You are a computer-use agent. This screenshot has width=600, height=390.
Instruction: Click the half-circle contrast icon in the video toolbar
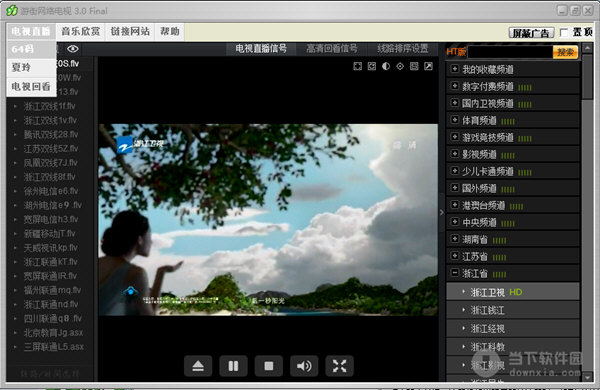[386, 66]
